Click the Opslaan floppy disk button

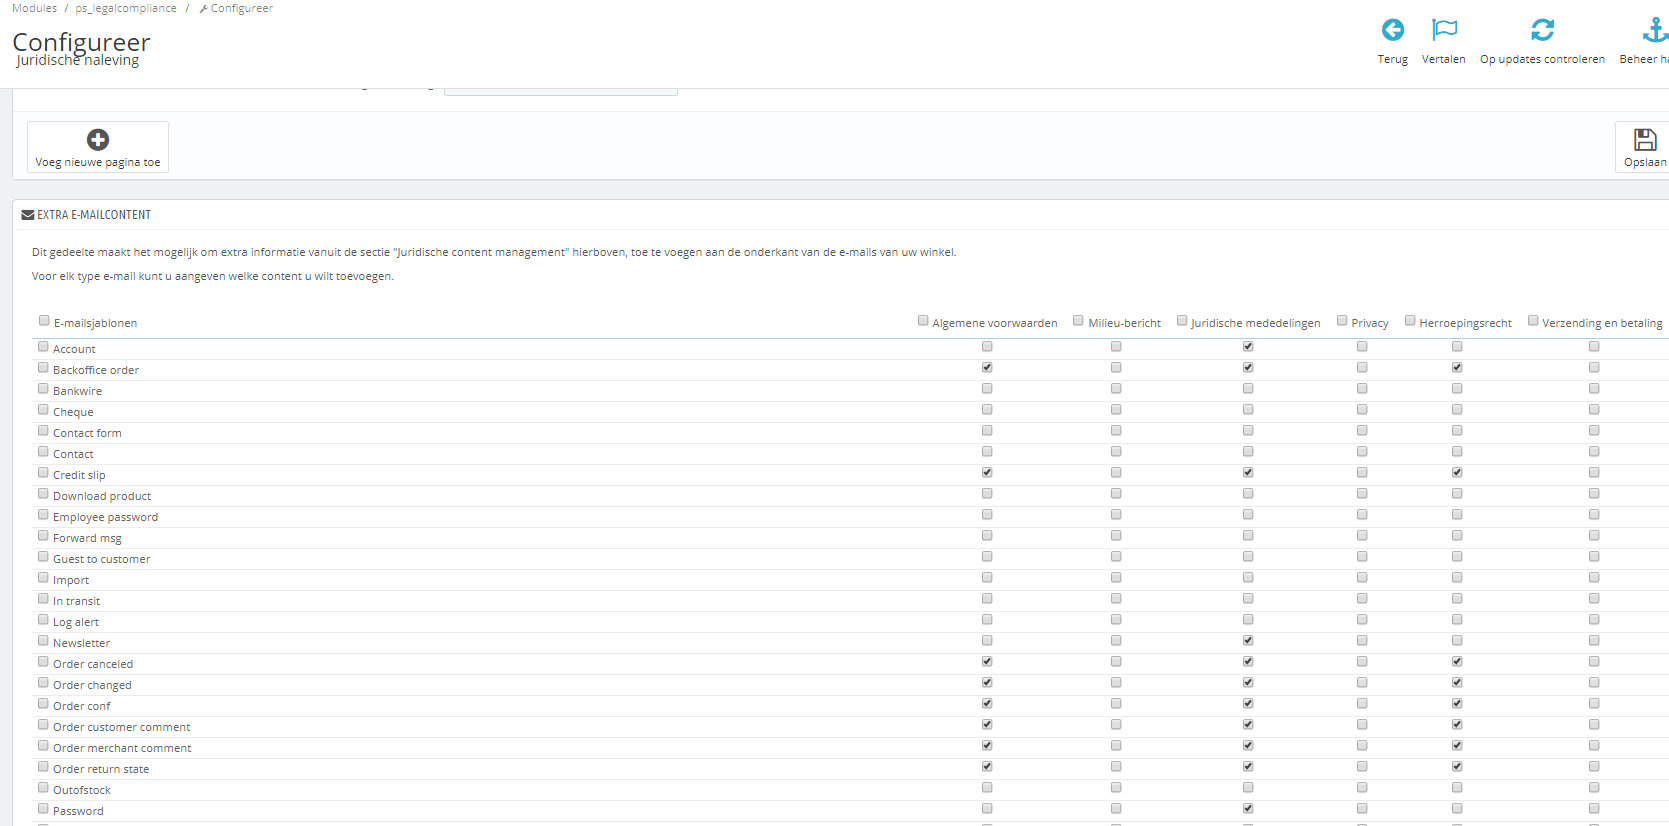pyautogui.click(x=1644, y=147)
